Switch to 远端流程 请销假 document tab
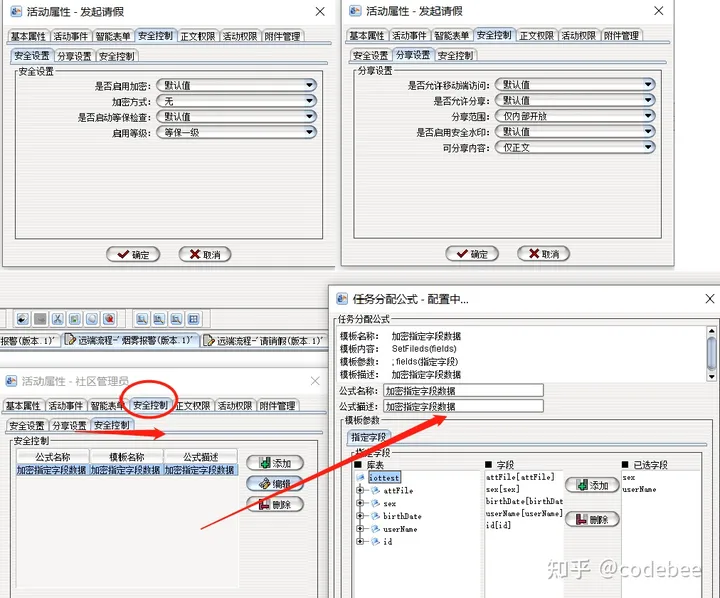This screenshot has width=720, height=598. (x=264, y=340)
